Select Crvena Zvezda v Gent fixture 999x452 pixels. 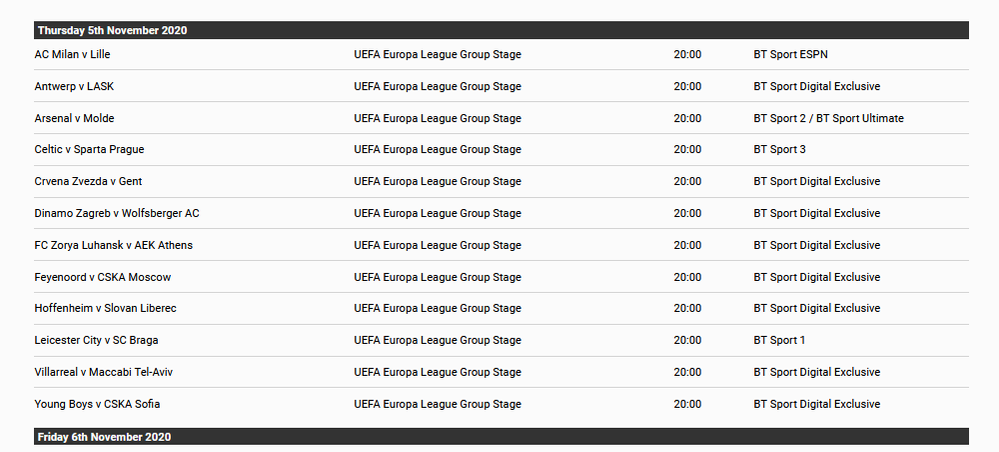[90, 181]
